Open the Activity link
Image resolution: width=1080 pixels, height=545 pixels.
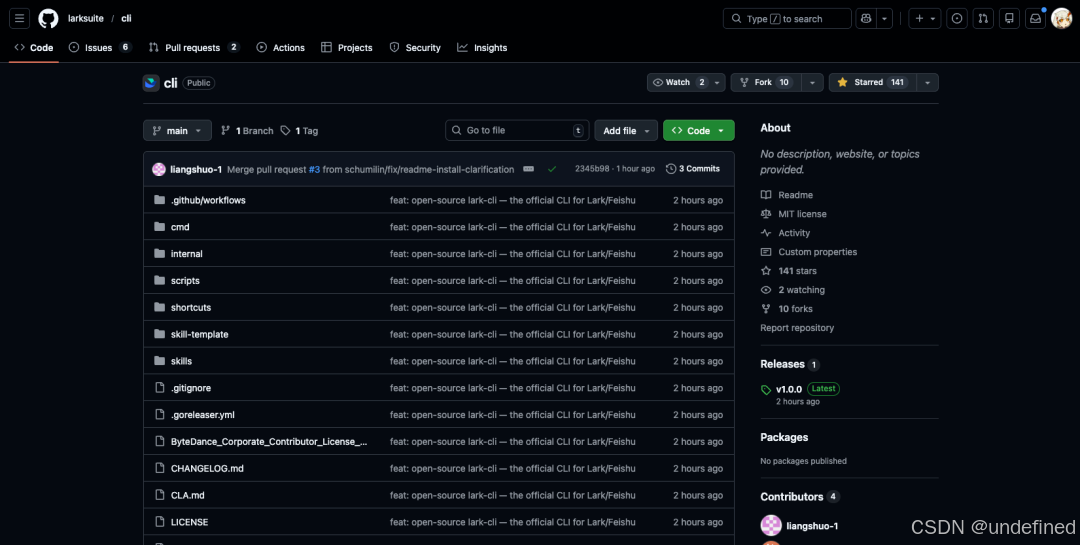[x=785, y=233]
